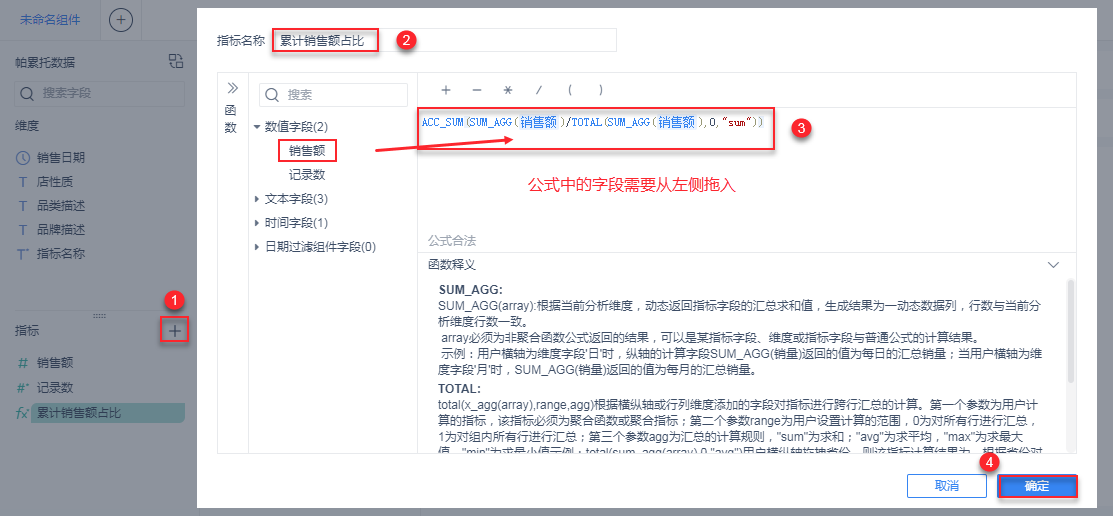The width and height of the screenshot is (1113, 516).
Task: Expand the 日期过滤组件字段(0) group
Action: [257, 247]
